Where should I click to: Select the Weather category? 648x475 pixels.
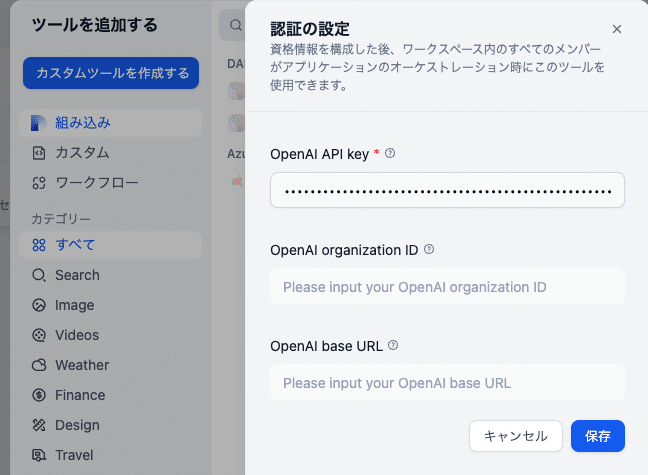[110, 365]
